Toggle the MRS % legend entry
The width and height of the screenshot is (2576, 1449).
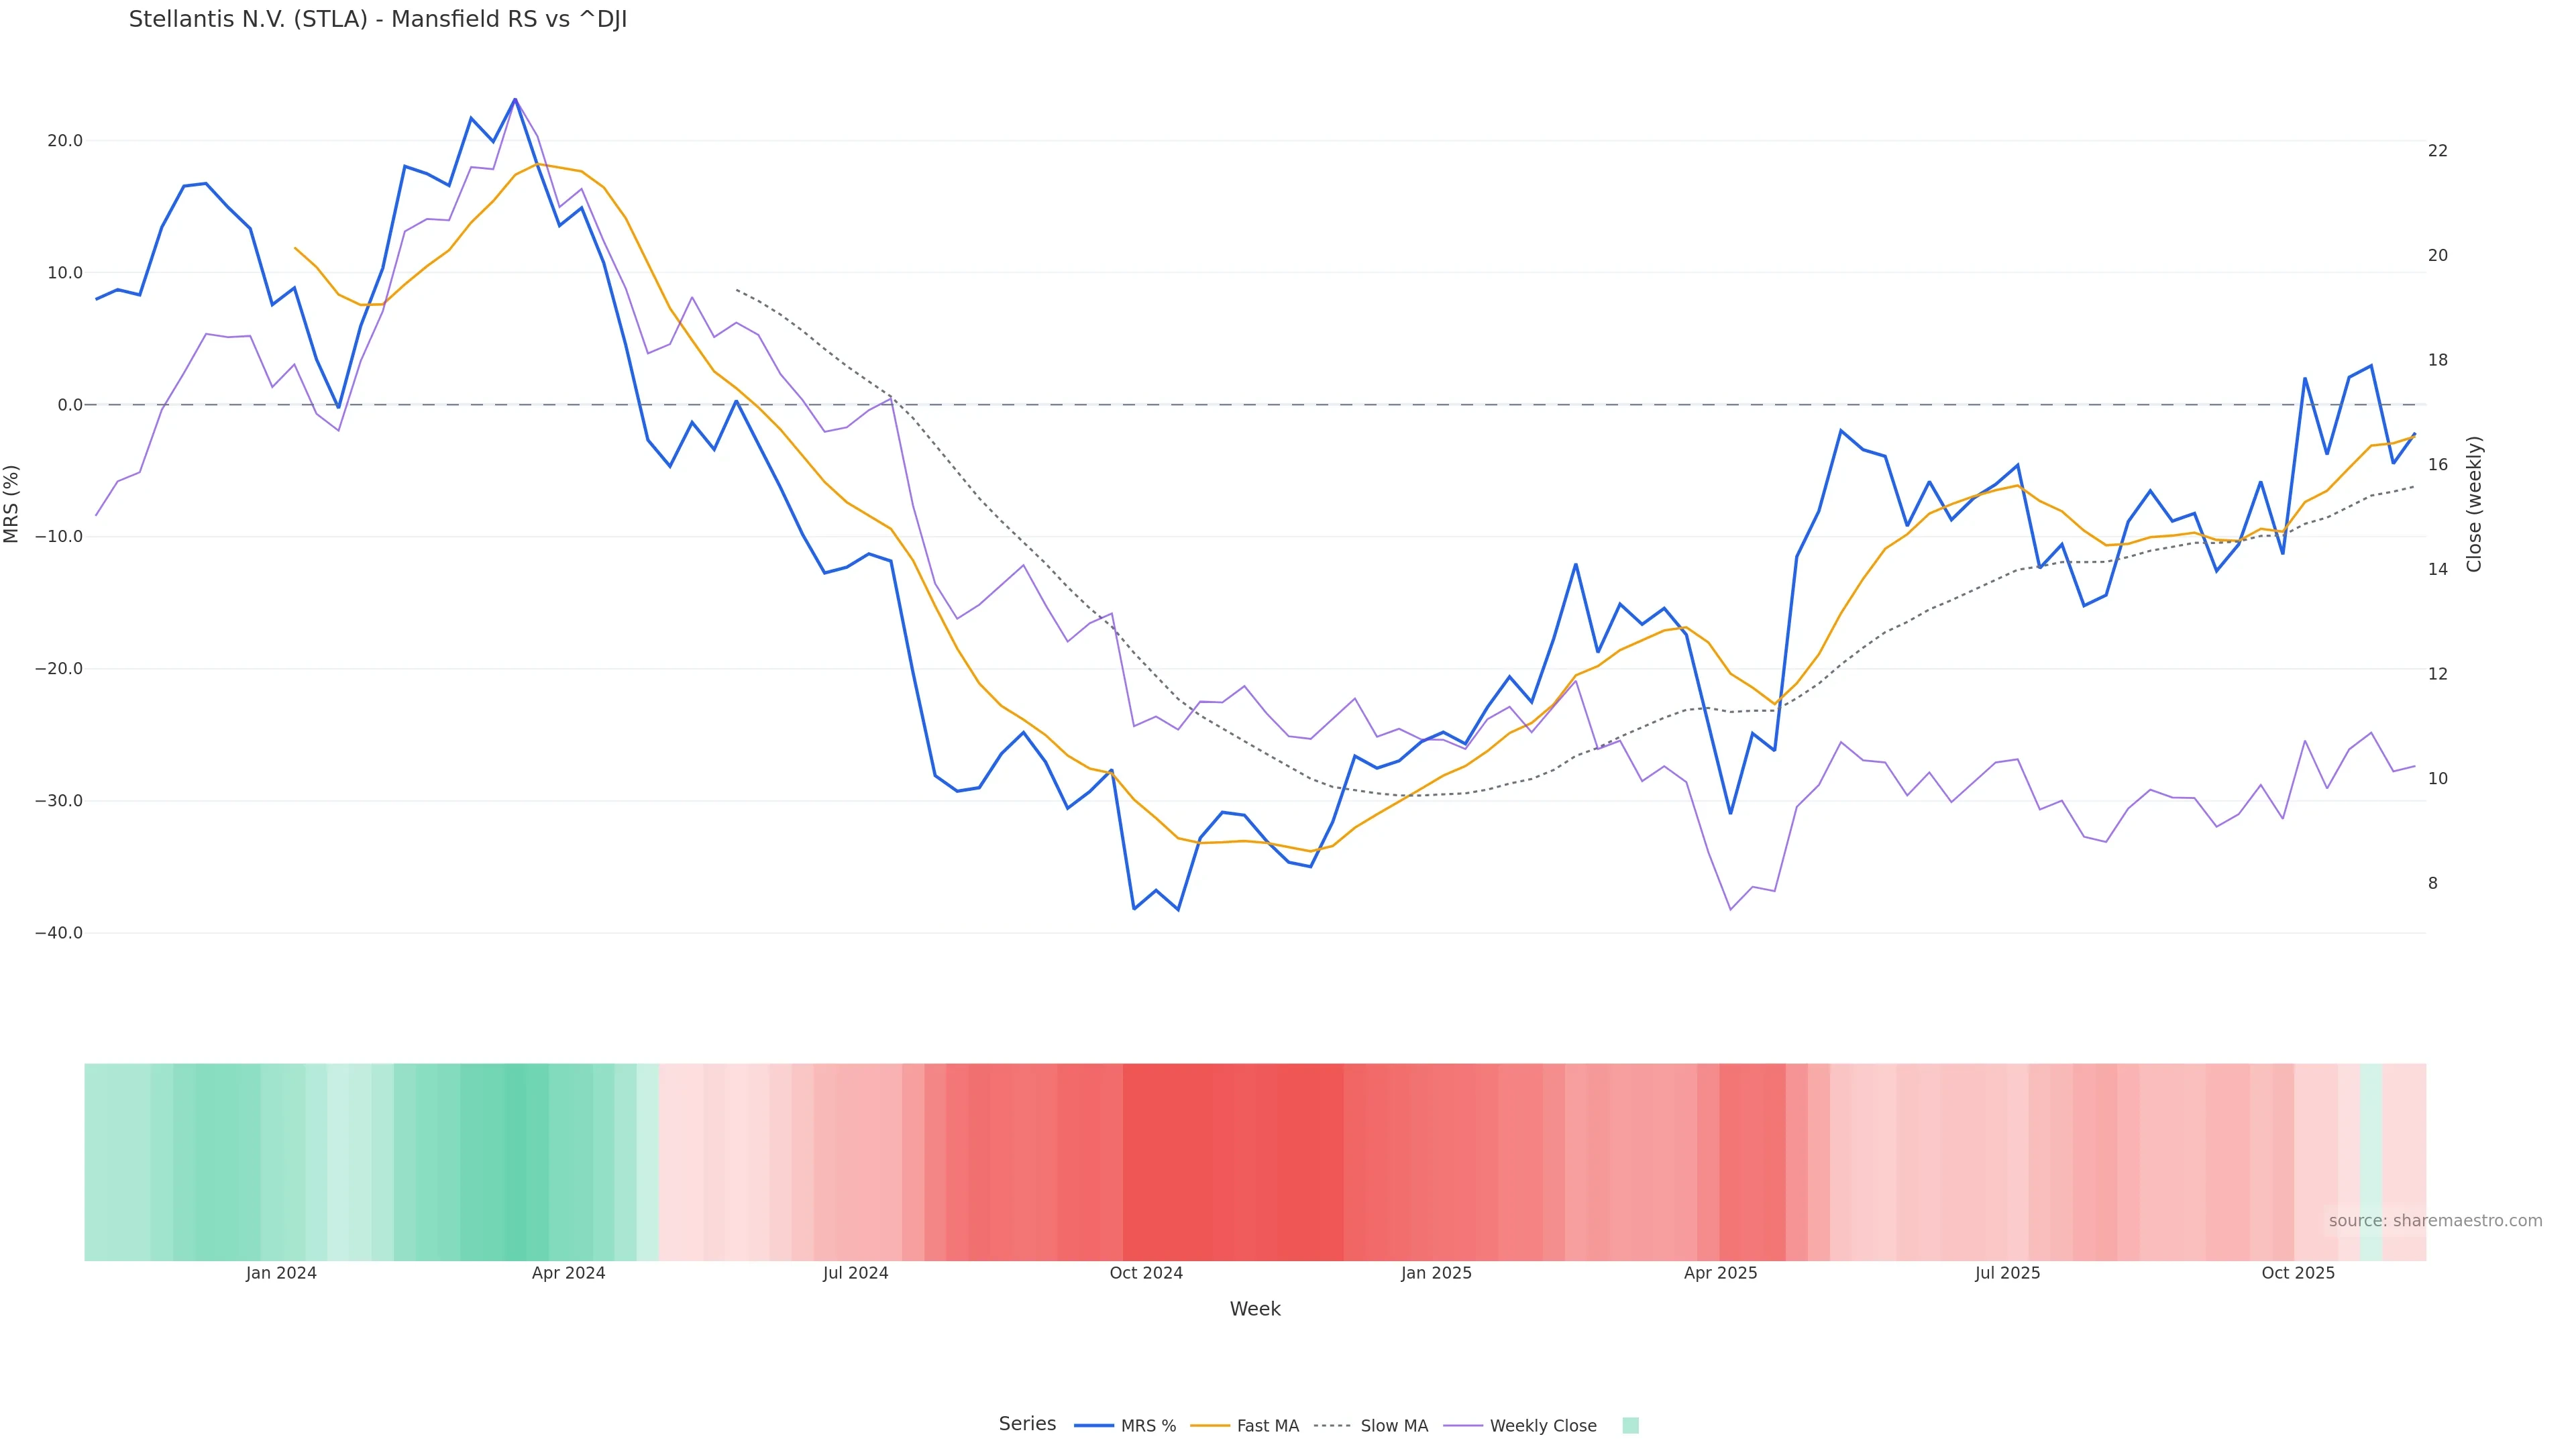pos(1148,1426)
